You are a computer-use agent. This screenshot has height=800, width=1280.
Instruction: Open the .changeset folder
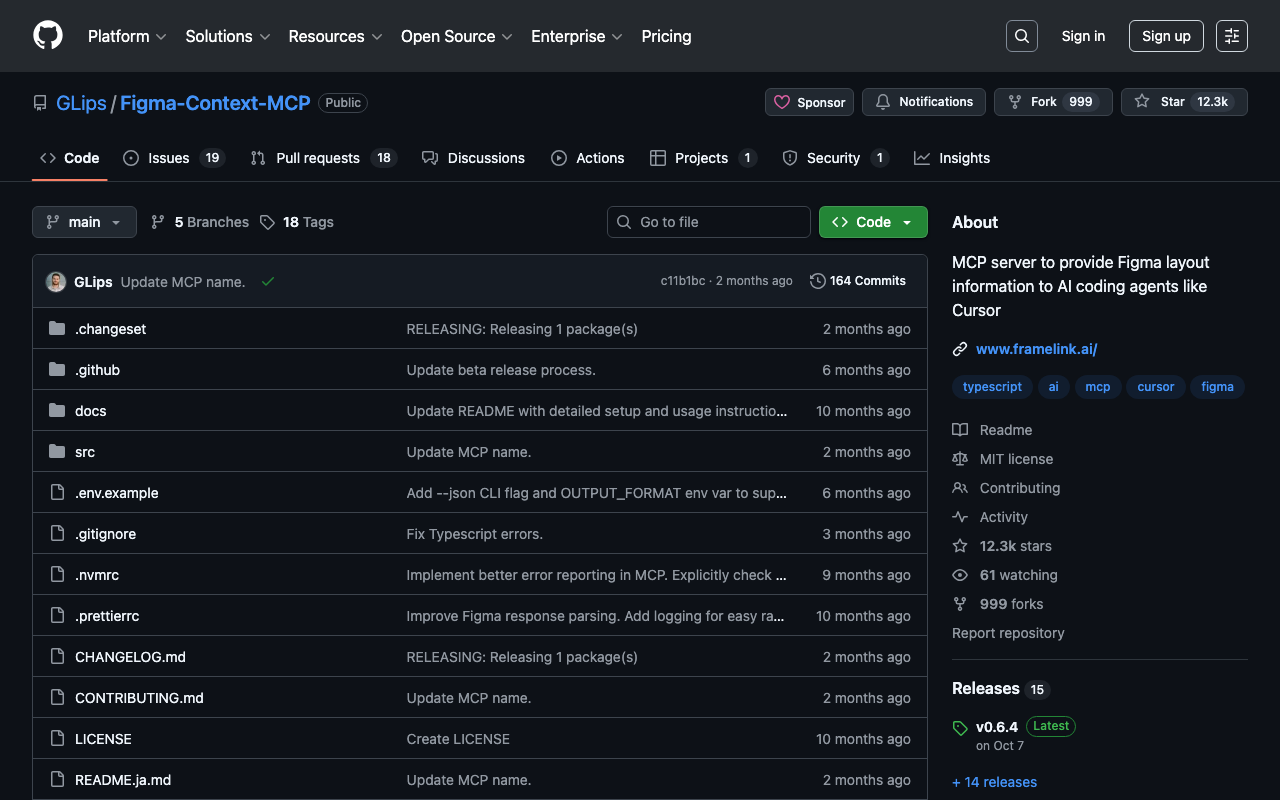111,329
